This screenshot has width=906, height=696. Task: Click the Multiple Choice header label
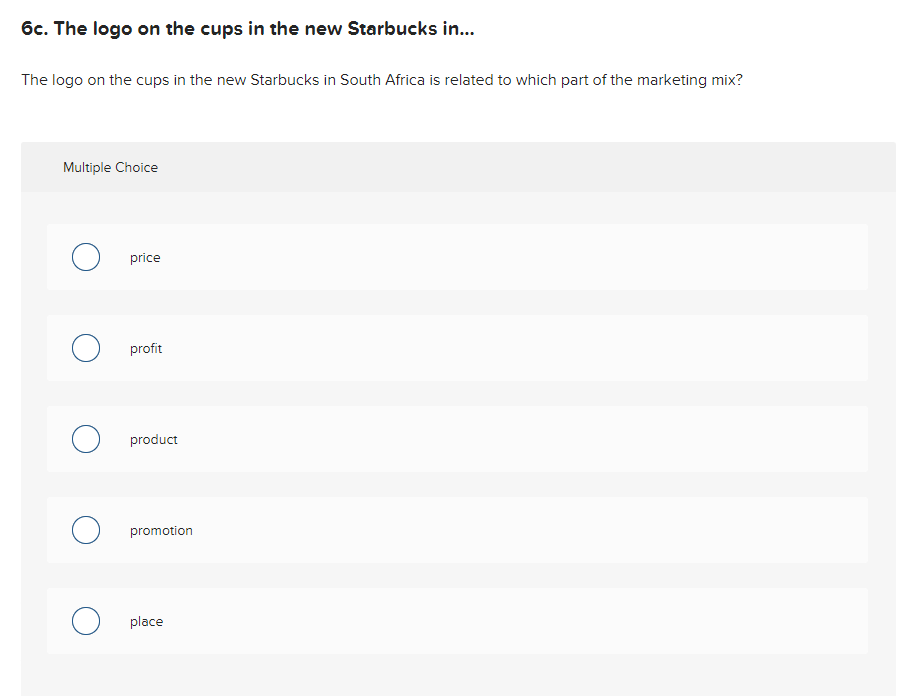point(110,167)
